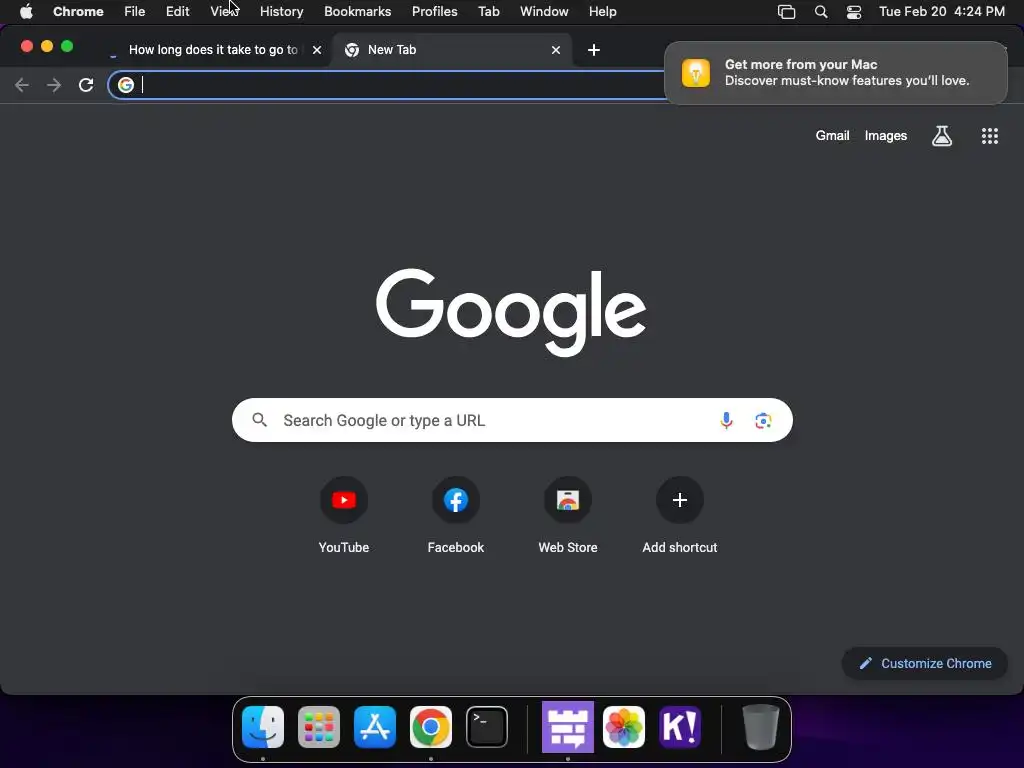Close the 'How long does it take' tab
Image resolution: width=1024 pixels, height=768 pixels.
click(x=317, y=50)
